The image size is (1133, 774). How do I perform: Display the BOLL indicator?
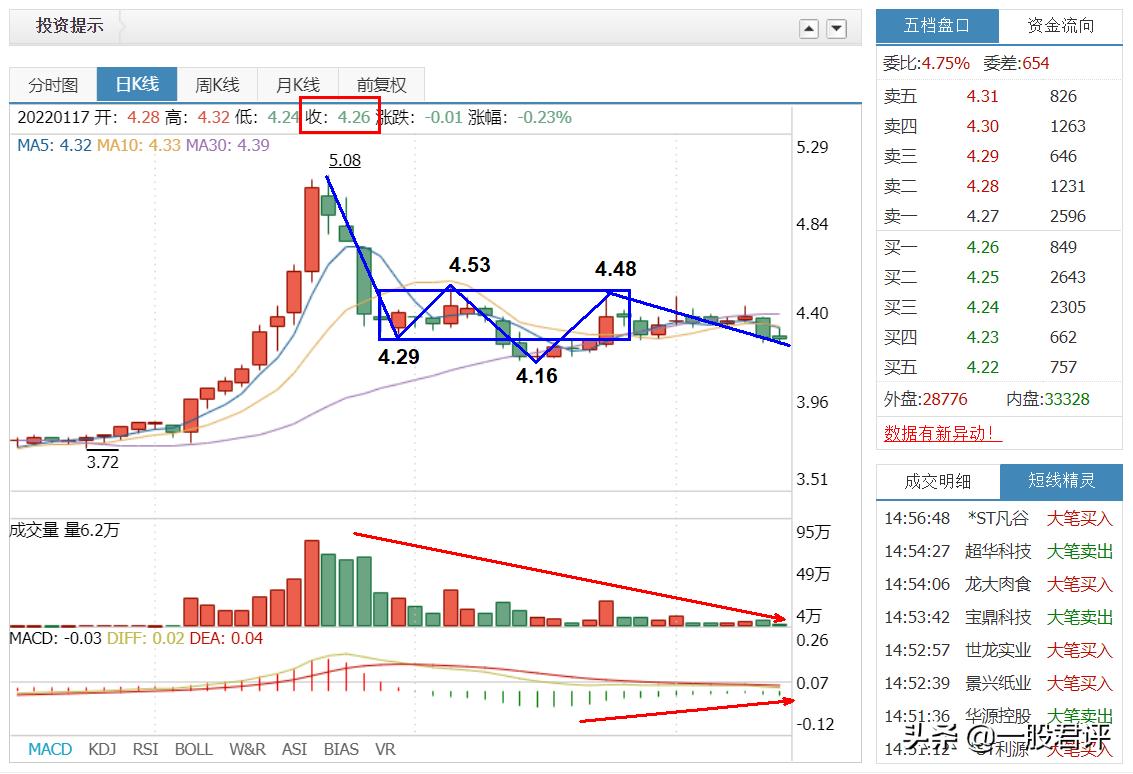[x=194, y=748]
